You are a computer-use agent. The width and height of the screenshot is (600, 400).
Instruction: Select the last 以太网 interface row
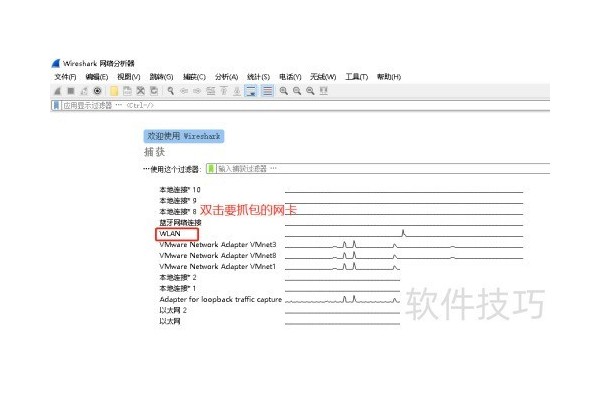tap(170, 321)
